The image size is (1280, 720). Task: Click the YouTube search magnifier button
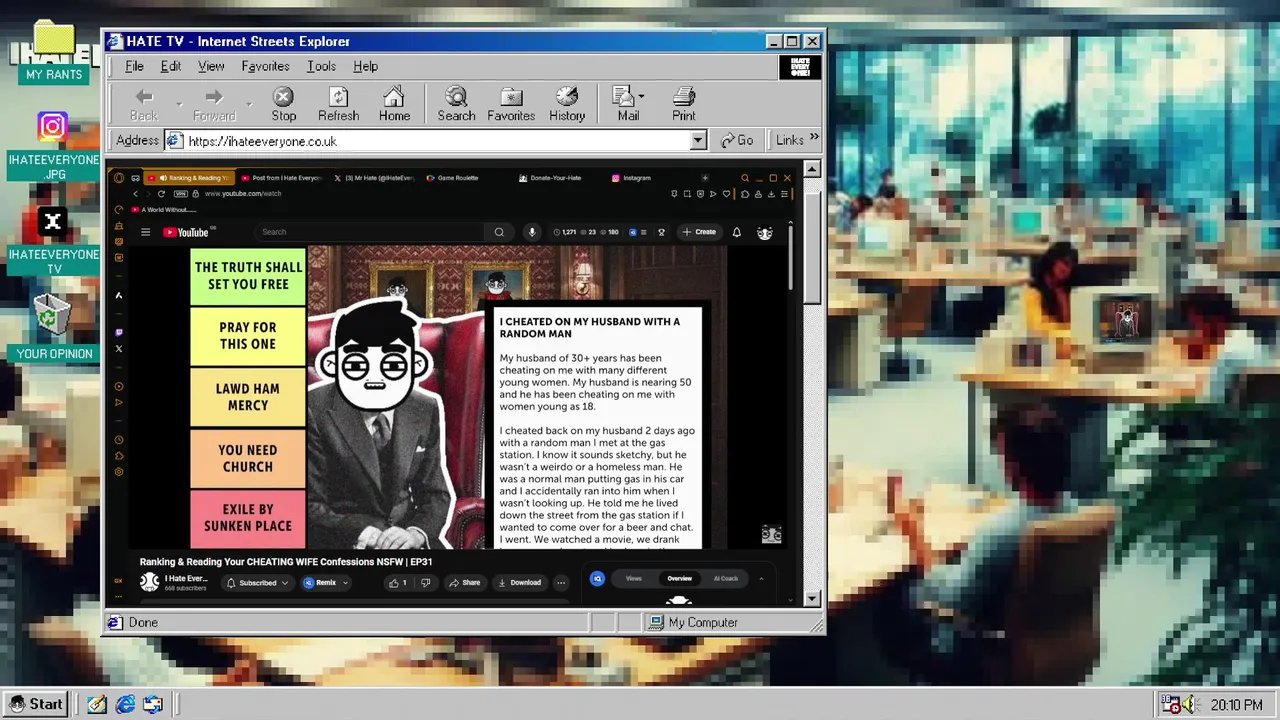499,232
